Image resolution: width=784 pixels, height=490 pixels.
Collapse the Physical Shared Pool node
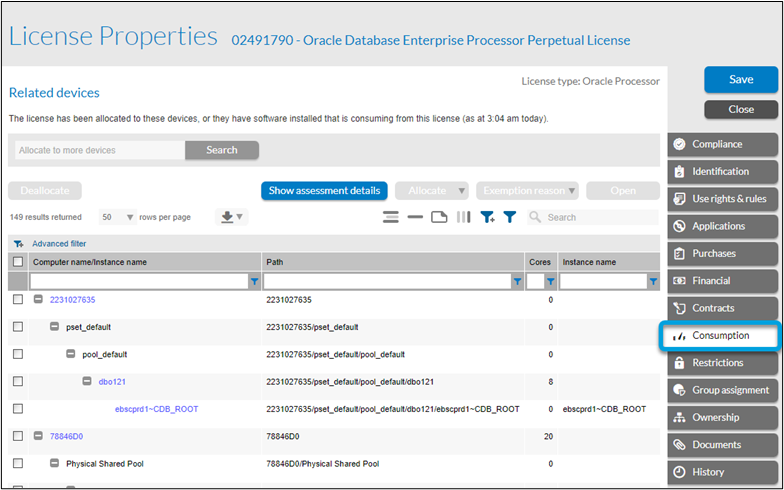click(x=54, y=463)
